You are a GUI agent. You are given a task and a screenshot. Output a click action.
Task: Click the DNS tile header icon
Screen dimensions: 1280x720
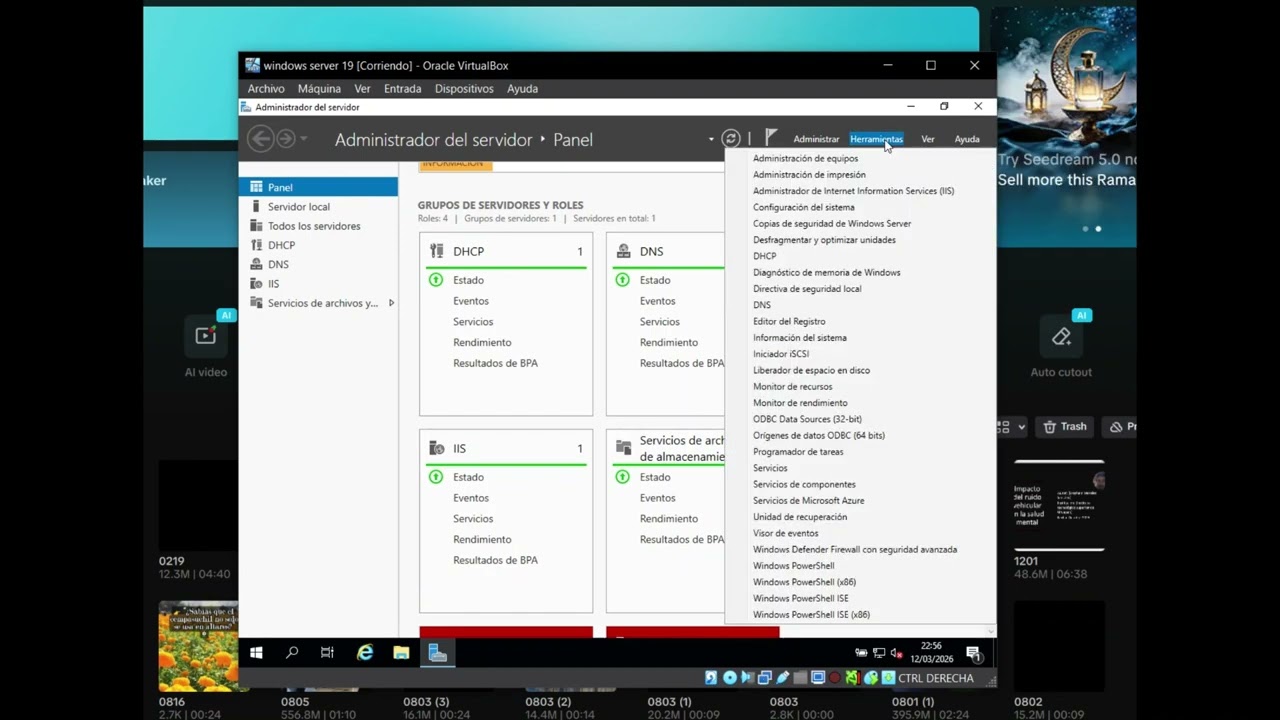click(x=623, y=251)
